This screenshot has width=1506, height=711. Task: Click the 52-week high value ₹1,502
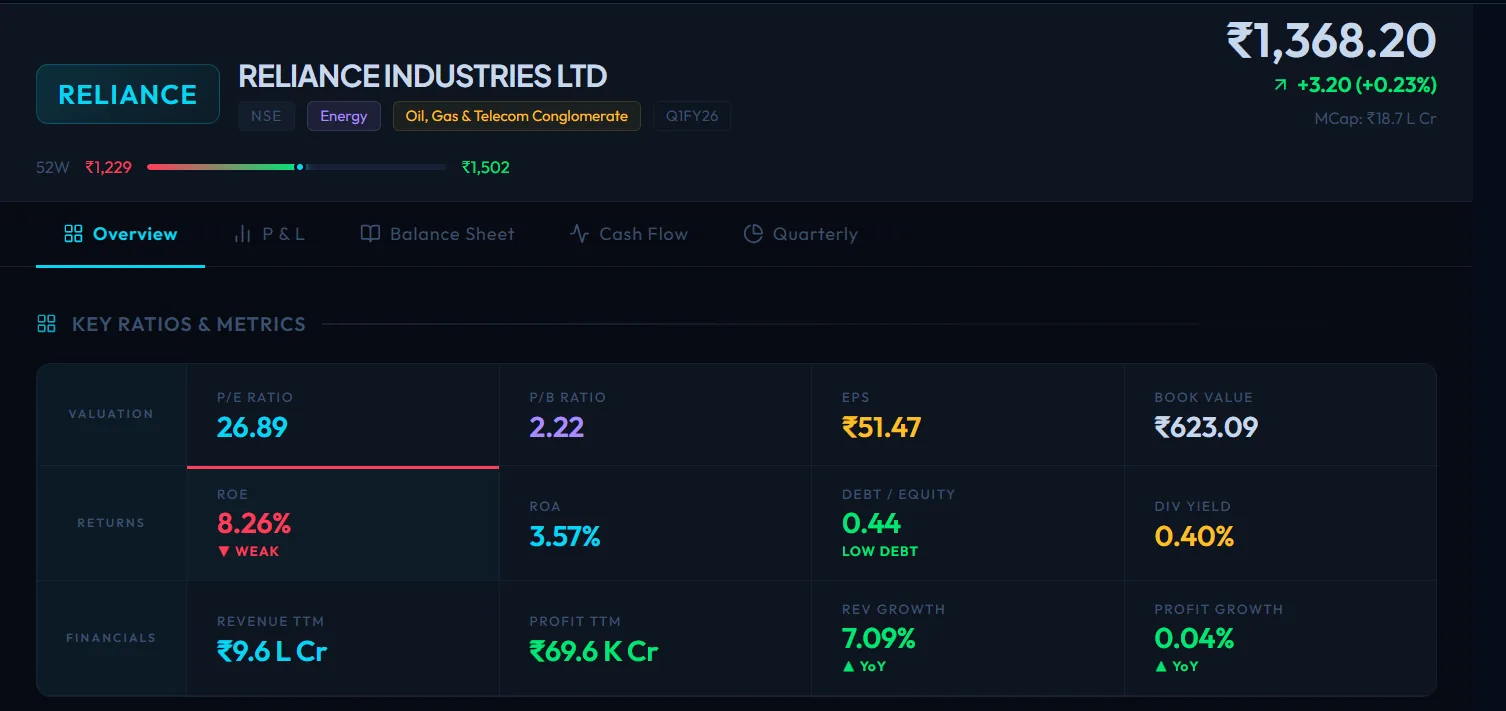click(485, 167)
